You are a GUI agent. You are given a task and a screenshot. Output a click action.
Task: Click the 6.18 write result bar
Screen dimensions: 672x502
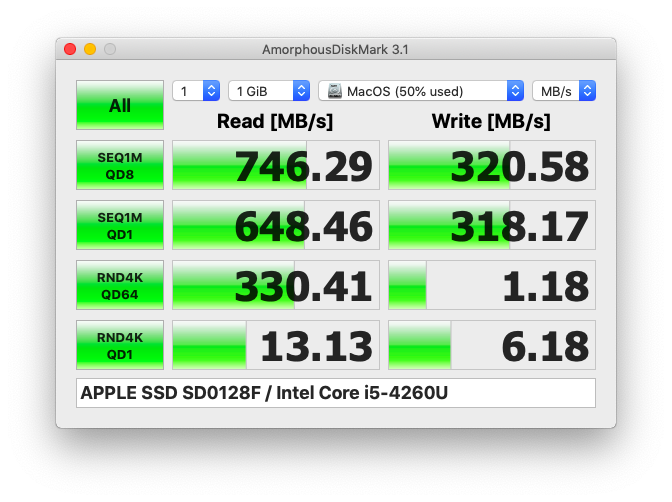[x=492, y=345]
